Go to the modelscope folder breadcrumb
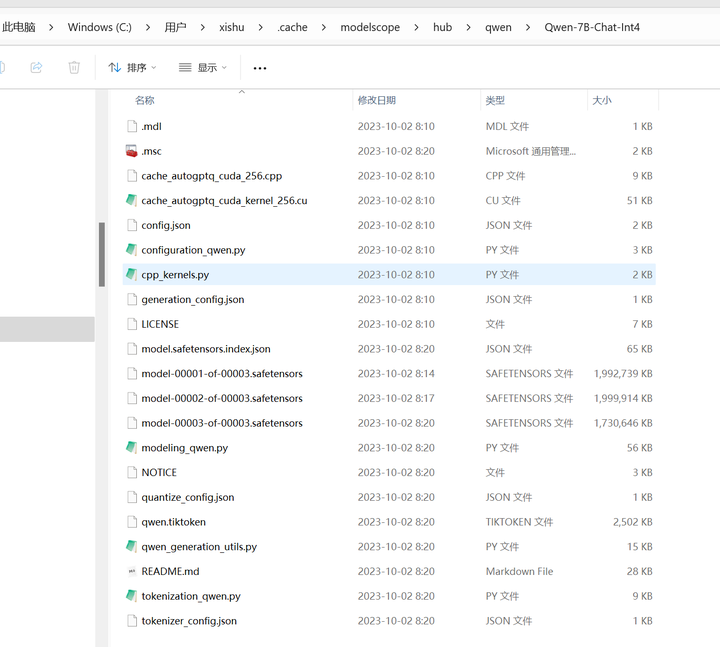720x647 pixels. (370, 27)
